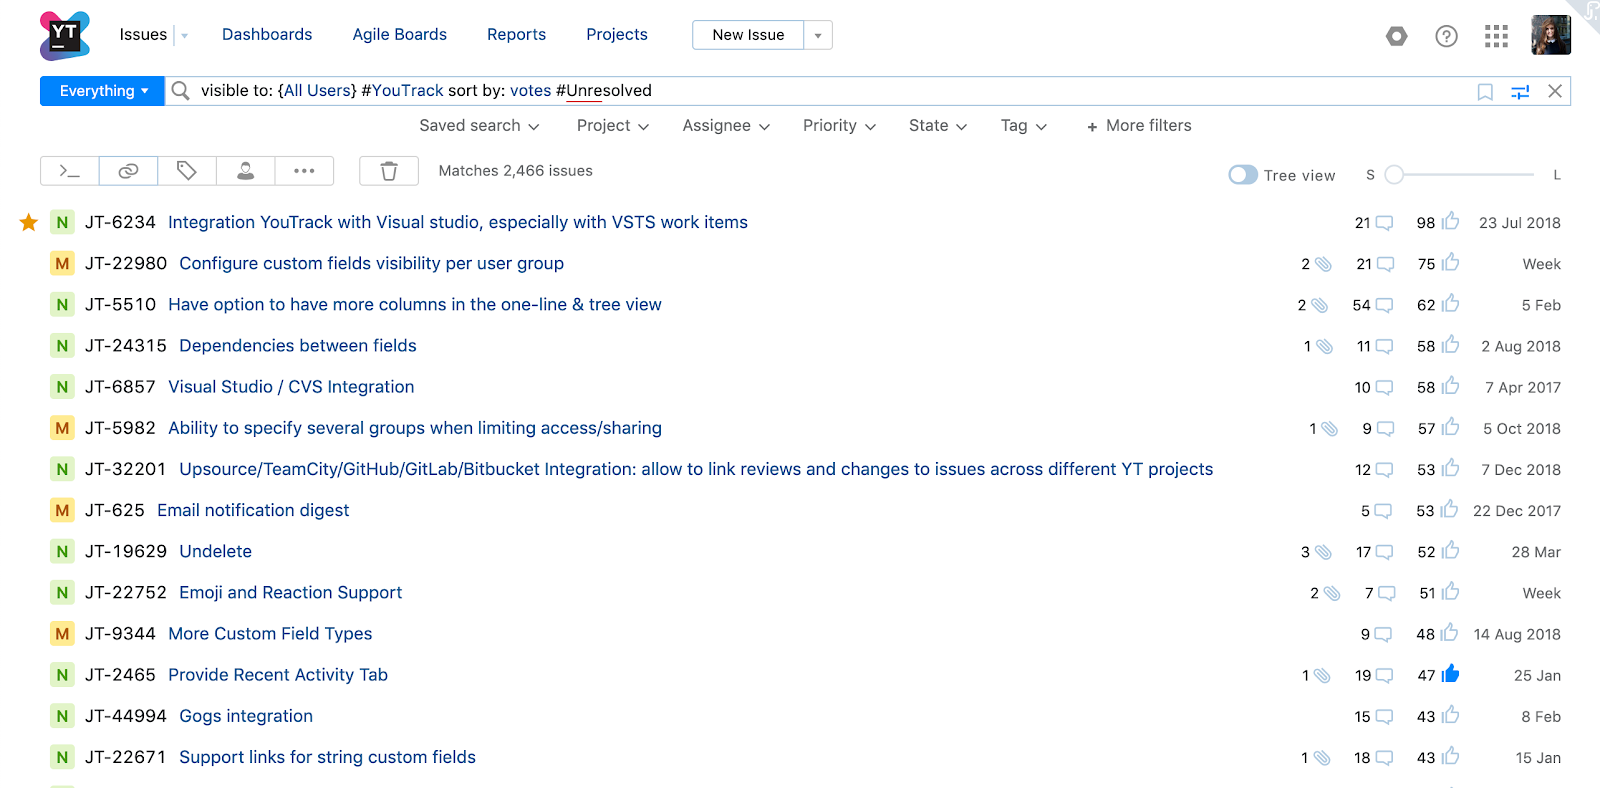Click the M priority badge of JT-5982
The image size is (1600, 788).
(x=62, y=428)
